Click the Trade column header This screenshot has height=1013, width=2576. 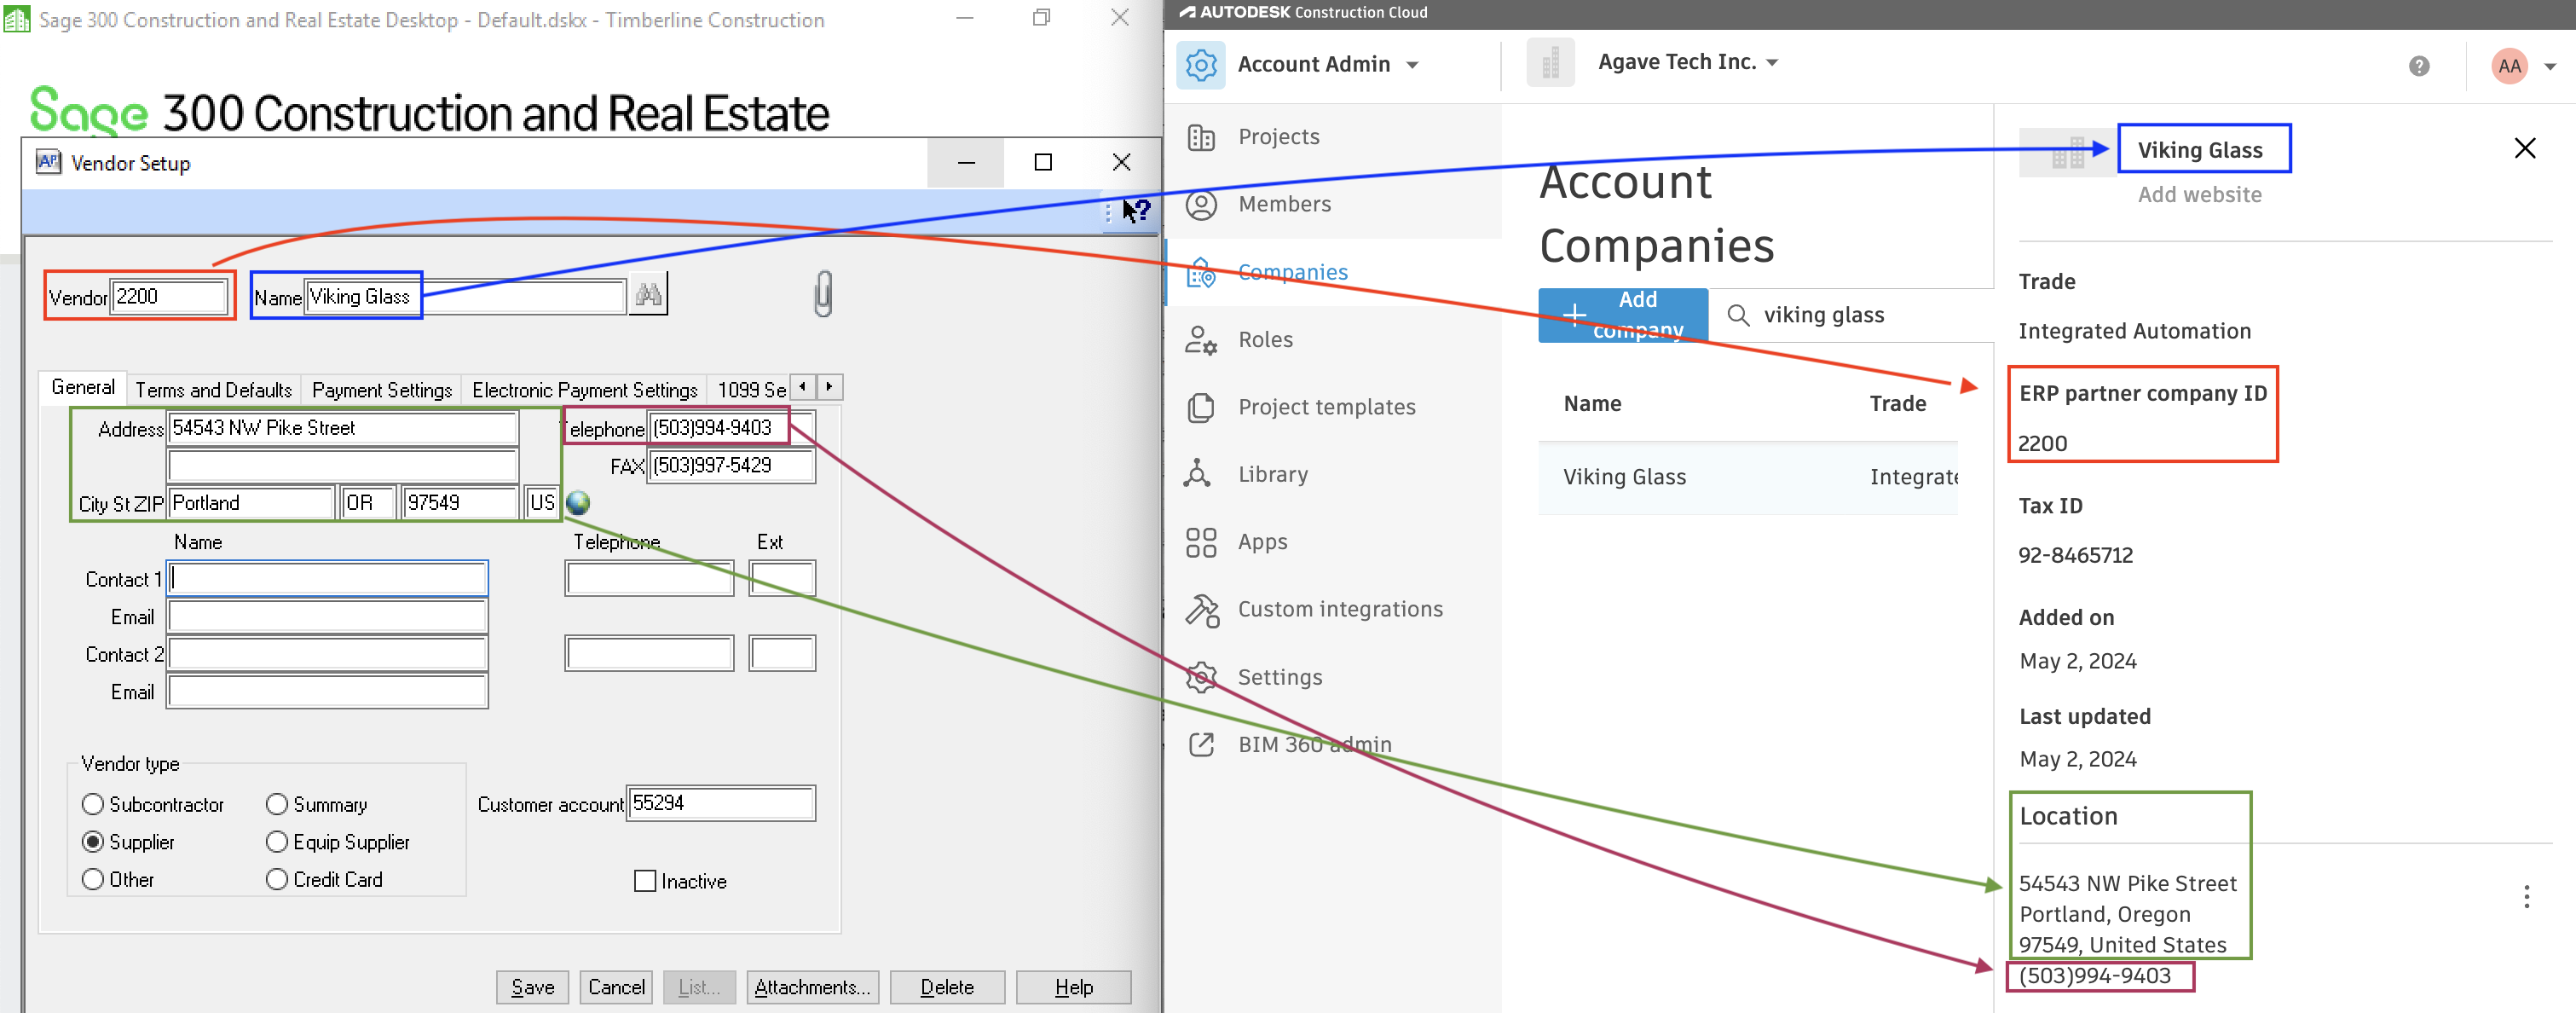(x=1897, y=404)
